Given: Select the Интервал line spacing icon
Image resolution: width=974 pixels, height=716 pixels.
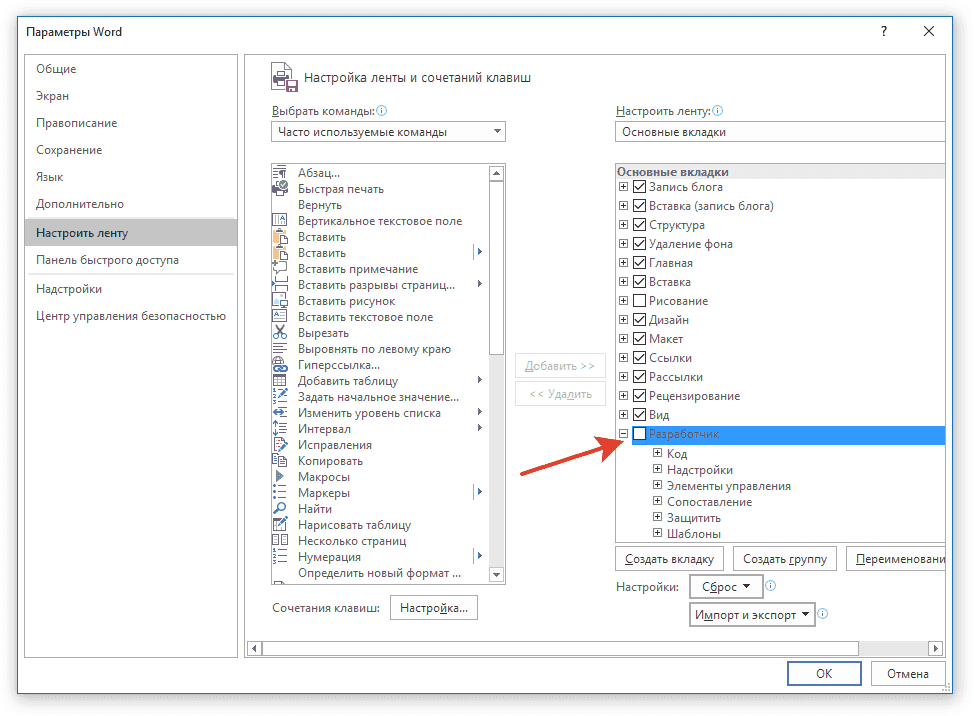Looking at the screenshot, I should pos(280,429).
